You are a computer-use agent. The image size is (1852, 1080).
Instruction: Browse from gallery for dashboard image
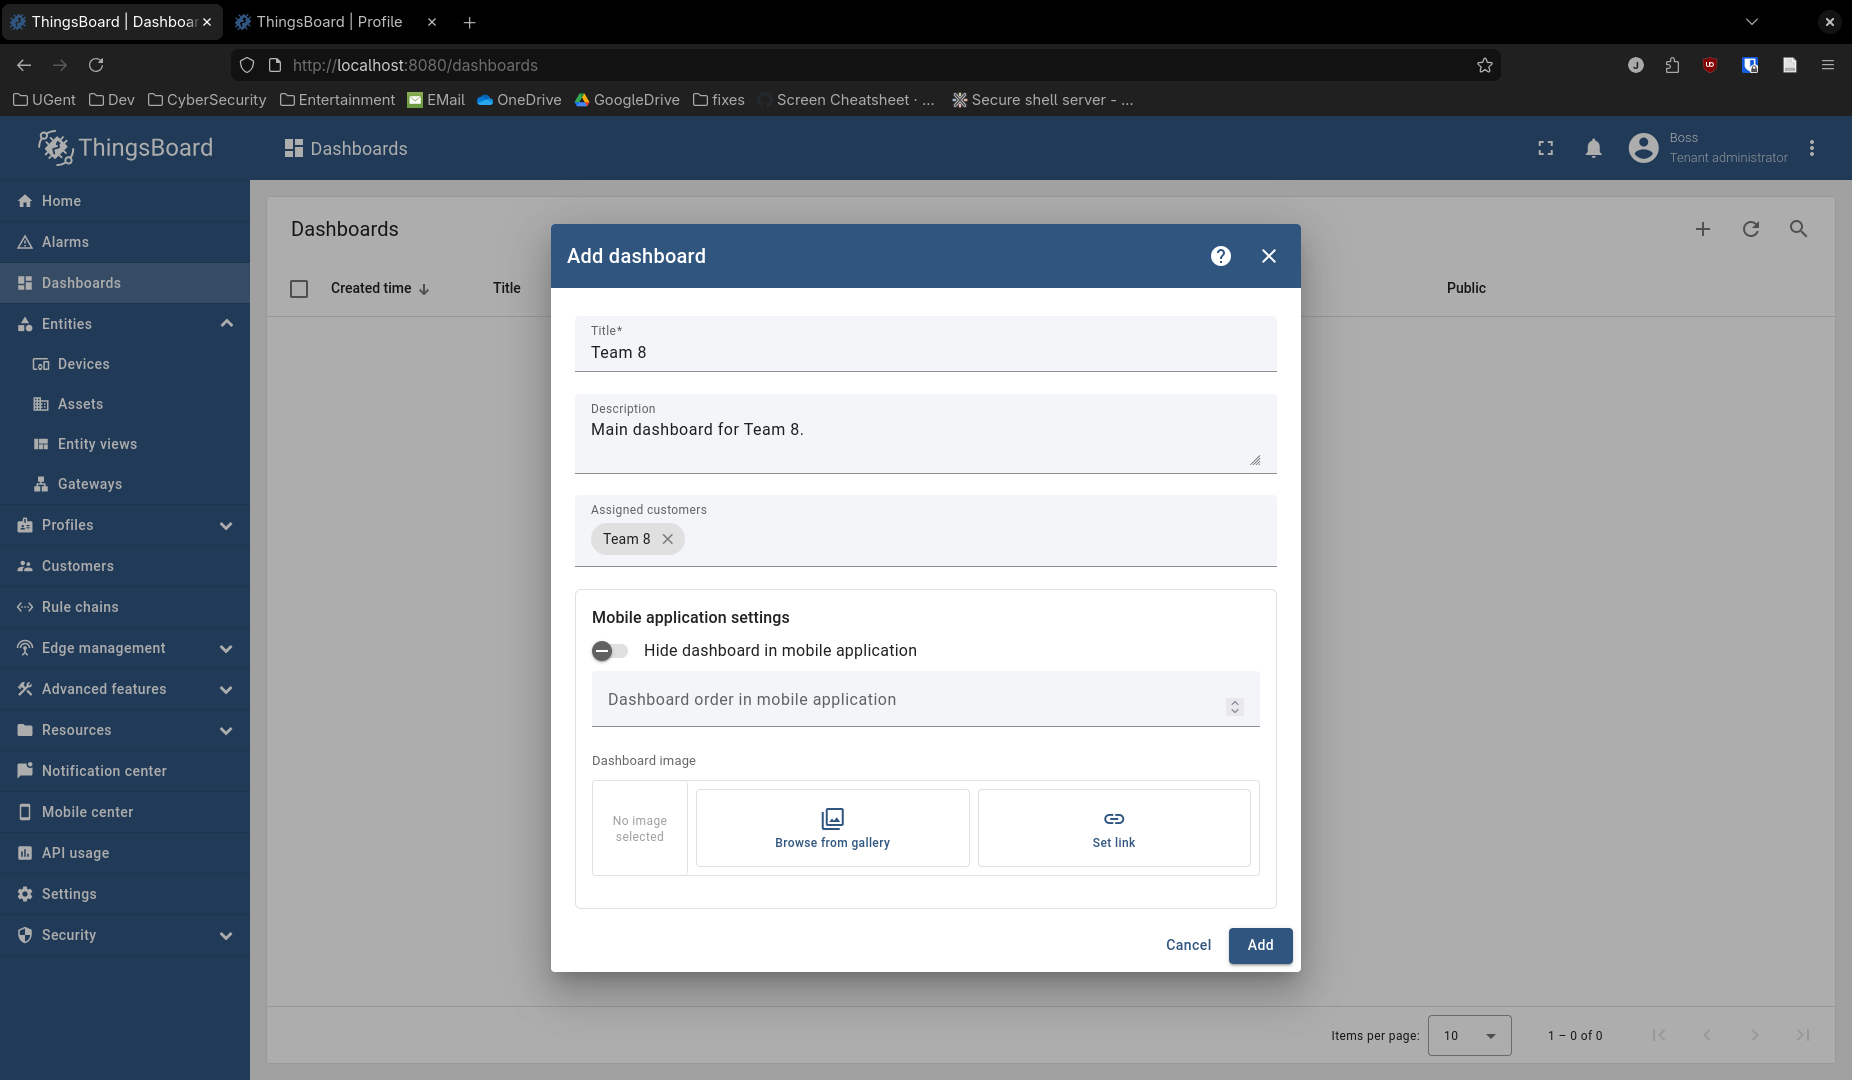832,828
